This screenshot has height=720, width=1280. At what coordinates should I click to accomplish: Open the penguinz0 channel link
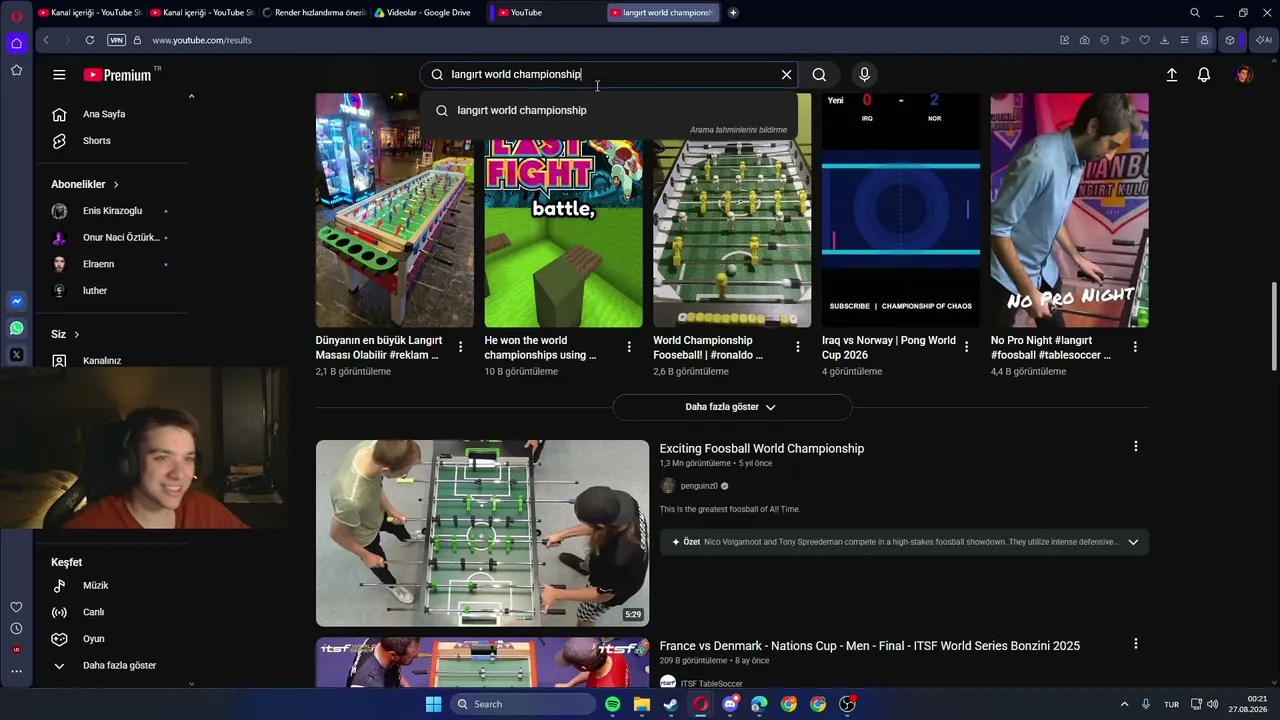[699, 486]
